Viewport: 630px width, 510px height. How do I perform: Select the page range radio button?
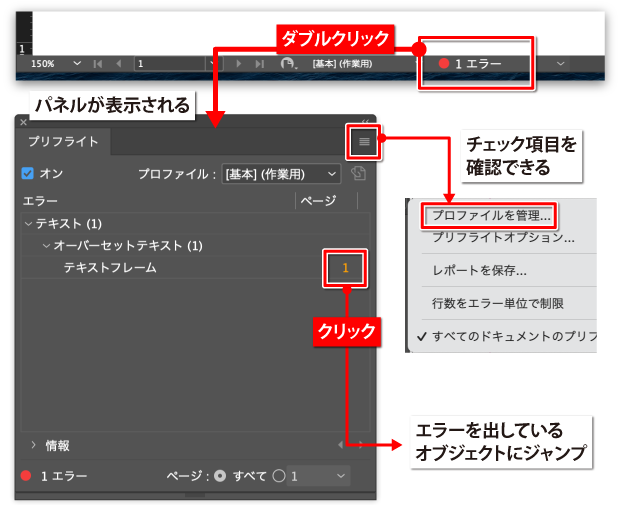click(279, 476)
